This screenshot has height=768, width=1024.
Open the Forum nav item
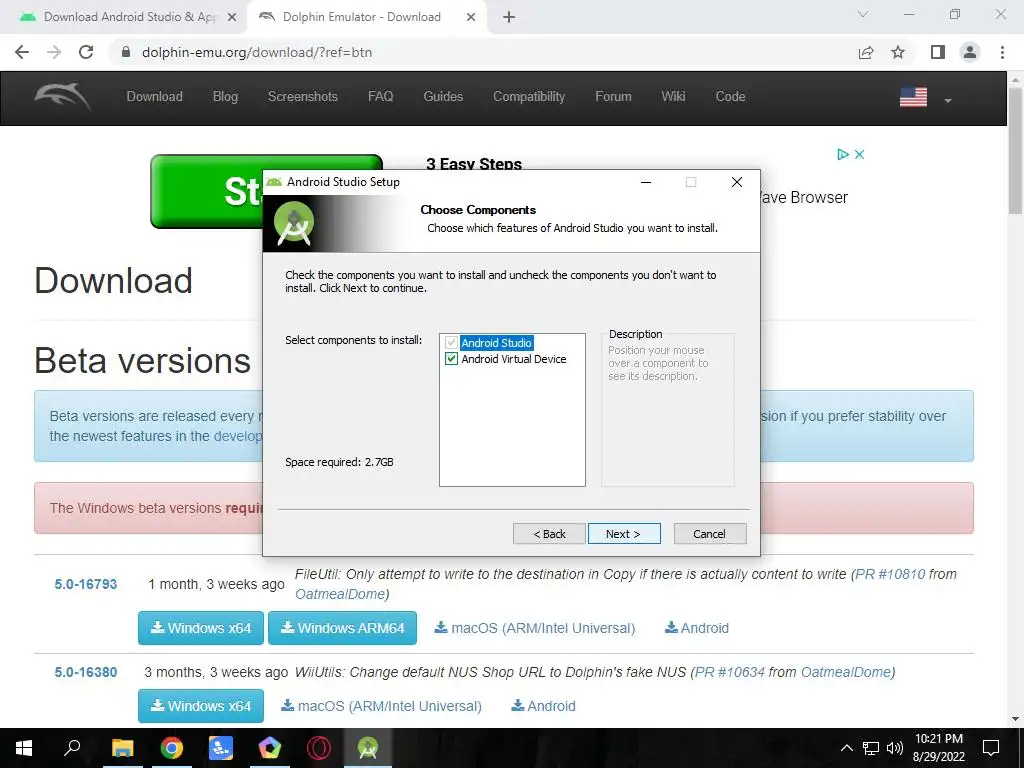pyautogui.click(x=613, y=97)
